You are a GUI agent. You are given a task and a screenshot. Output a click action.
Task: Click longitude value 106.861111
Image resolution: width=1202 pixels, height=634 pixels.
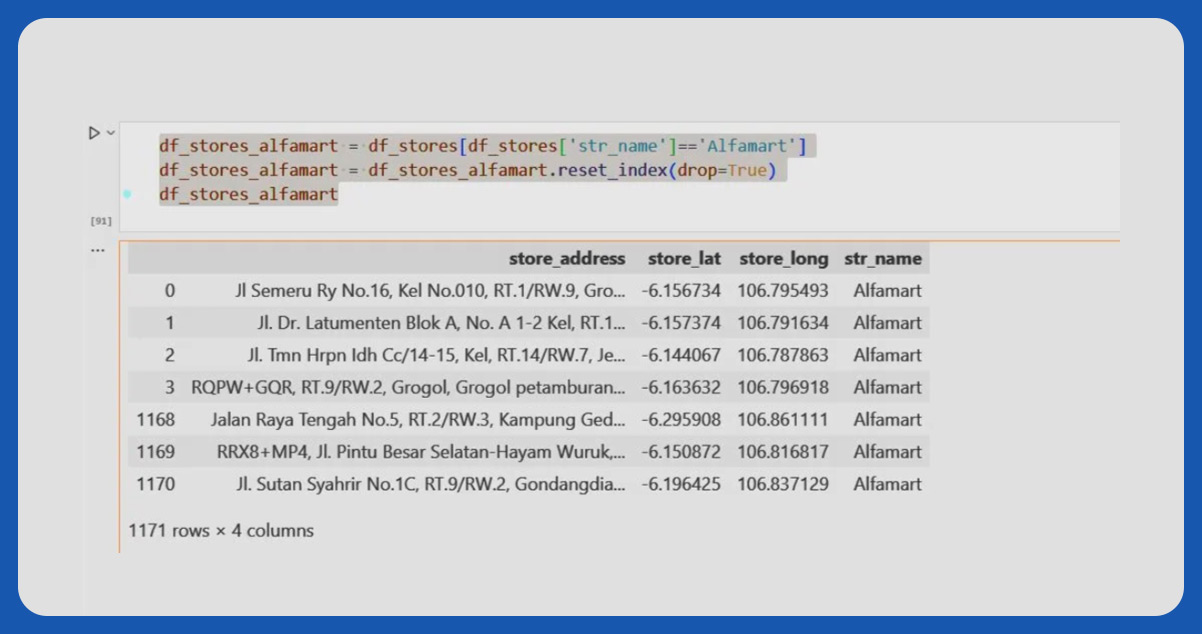click(783, 420)
